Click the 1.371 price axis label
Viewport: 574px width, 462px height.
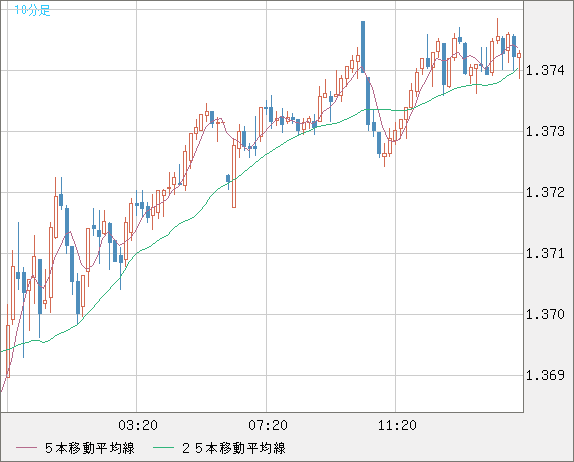[545, 253]
